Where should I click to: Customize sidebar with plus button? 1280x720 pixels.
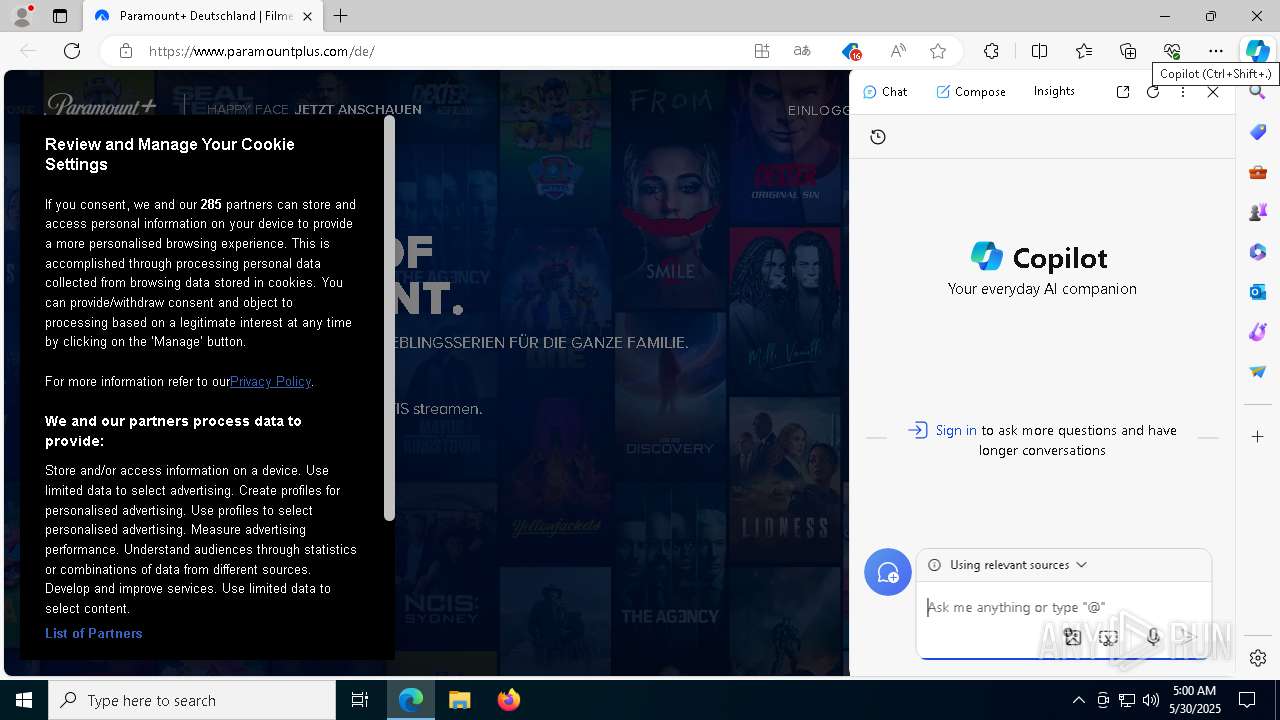coord(1258,437)
